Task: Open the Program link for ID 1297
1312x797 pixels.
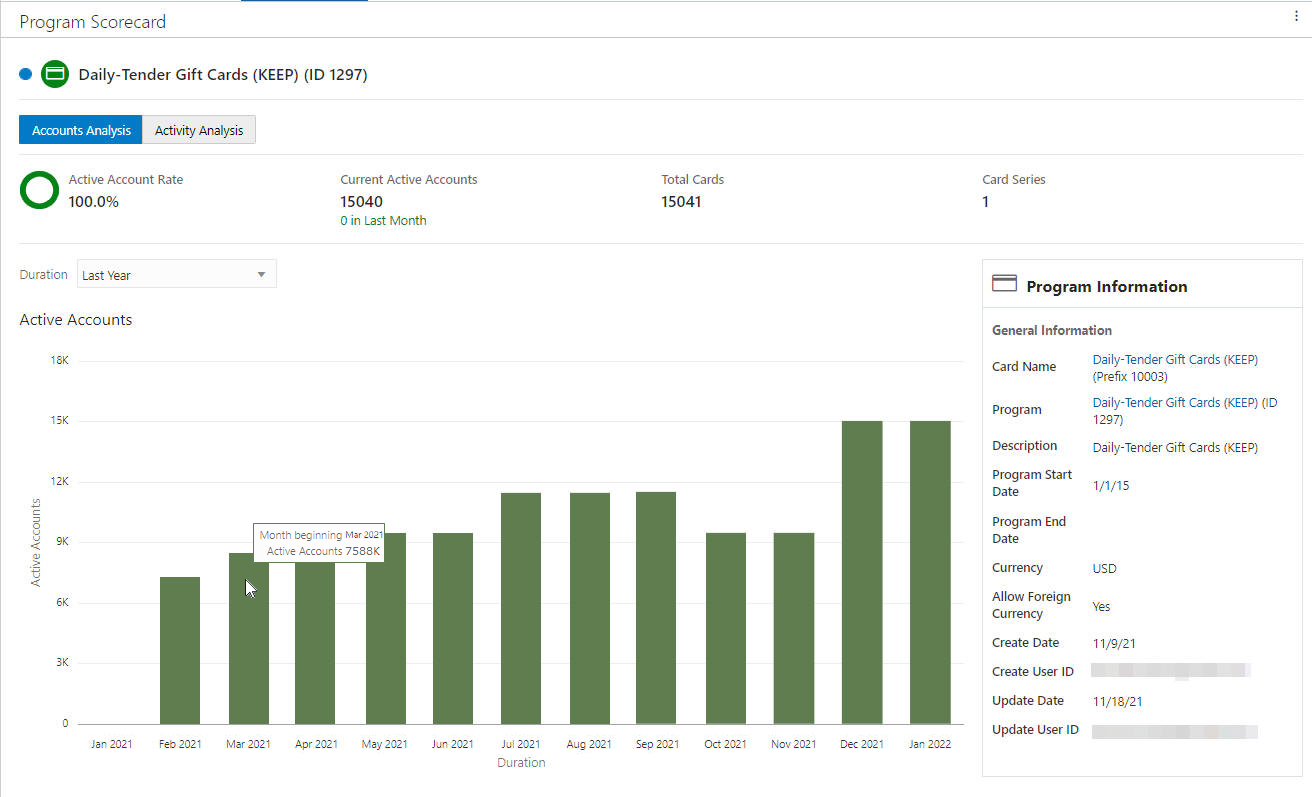Action: pyautogui.click(x=1185, y=411)
